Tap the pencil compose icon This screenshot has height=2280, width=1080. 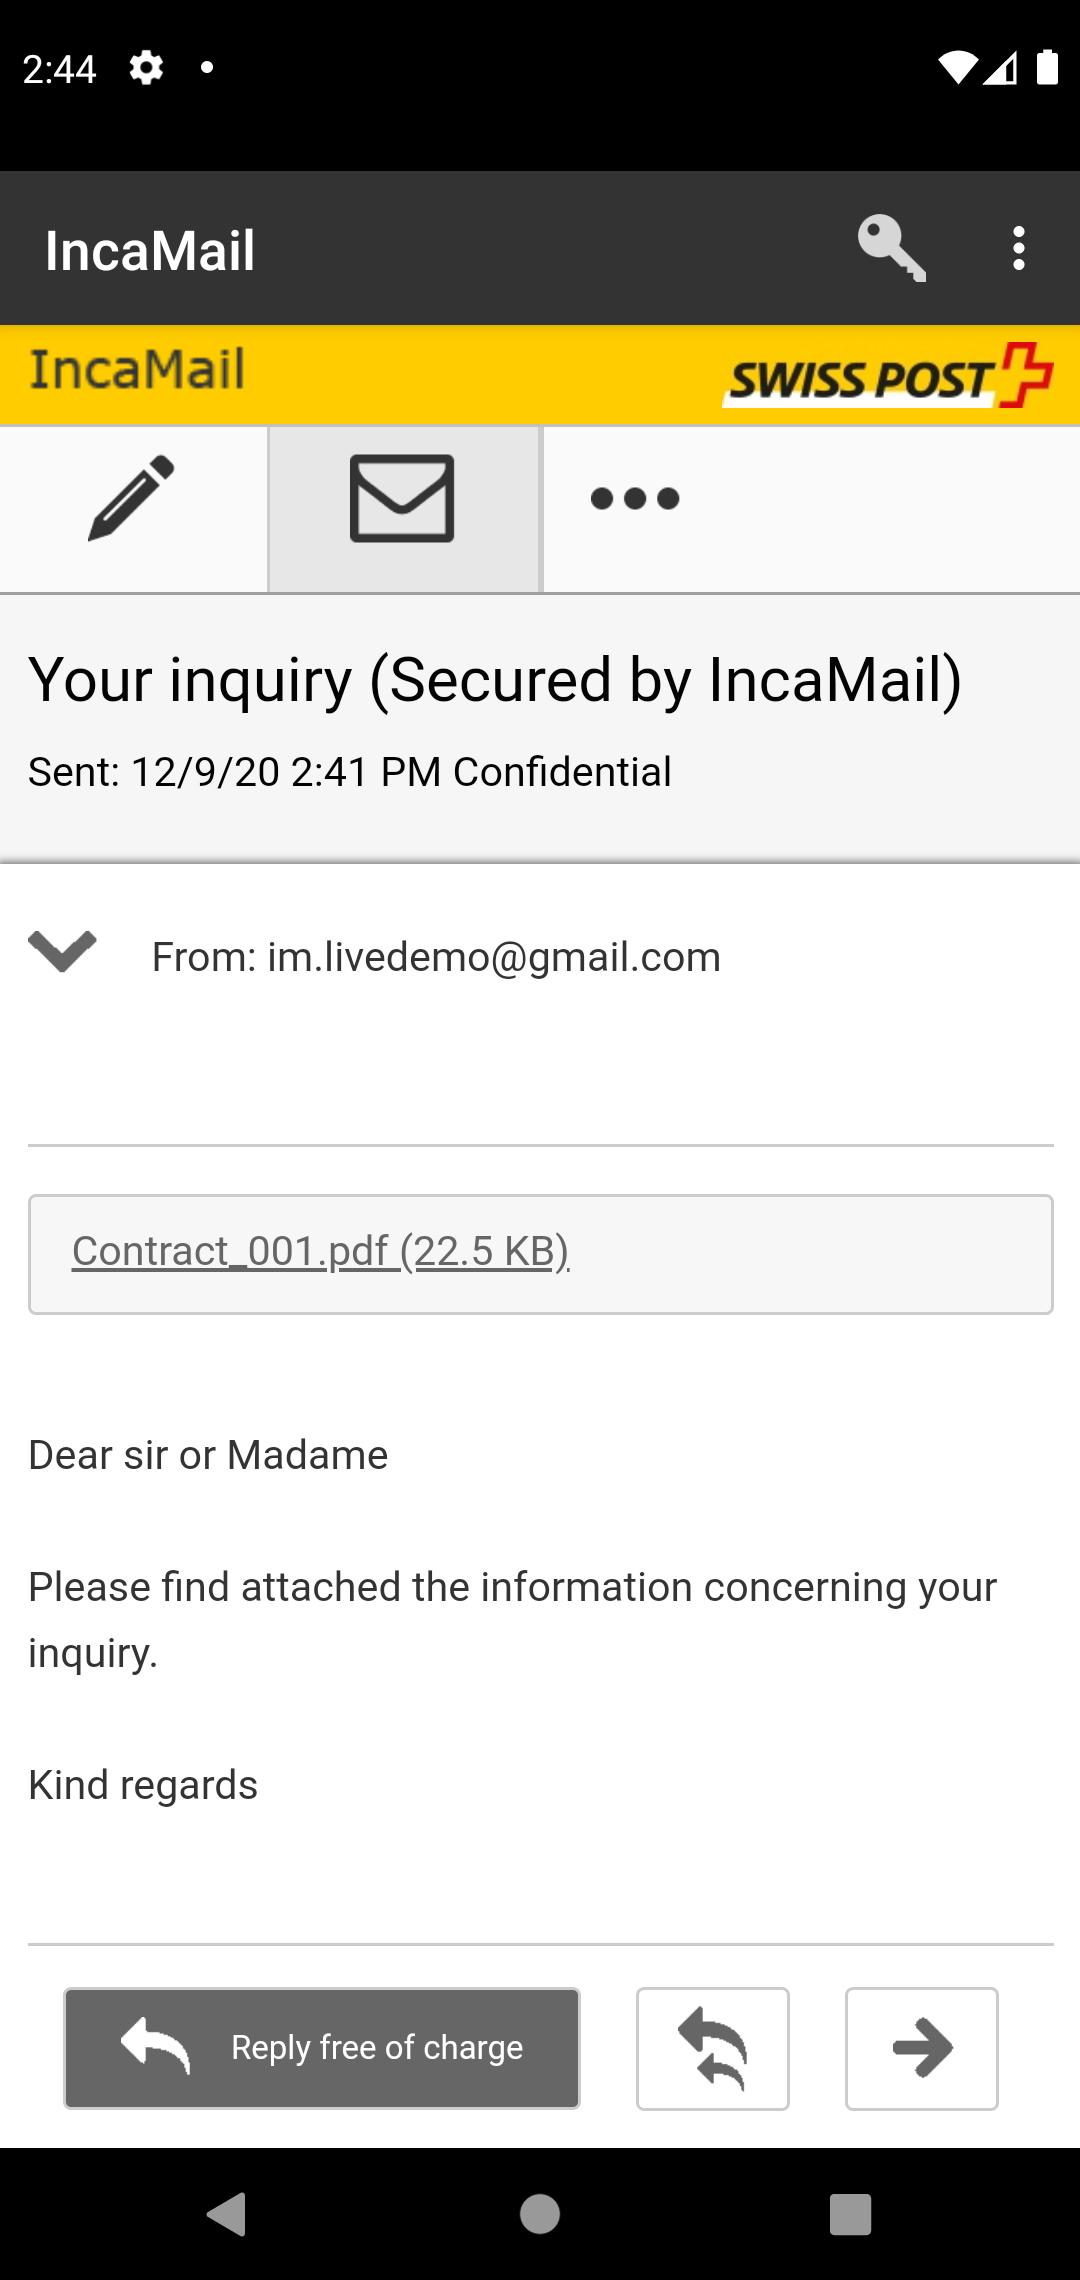[132, 499]
